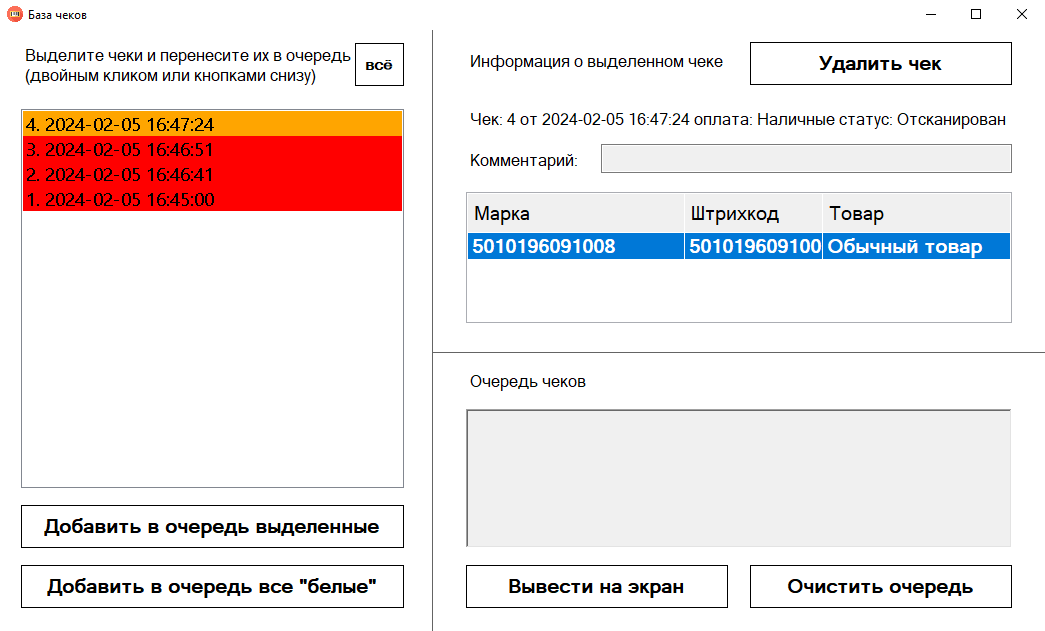Select mark cell 5010196091008 in table
Viewport: 1045px width, 631px height.
575,247
